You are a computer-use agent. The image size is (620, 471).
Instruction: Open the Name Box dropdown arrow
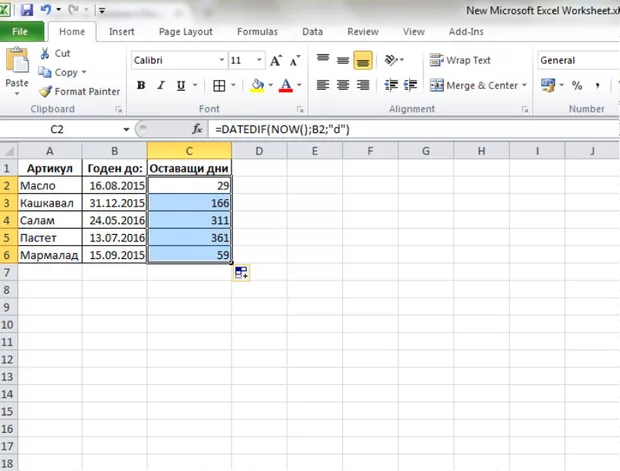coord(125,130)
